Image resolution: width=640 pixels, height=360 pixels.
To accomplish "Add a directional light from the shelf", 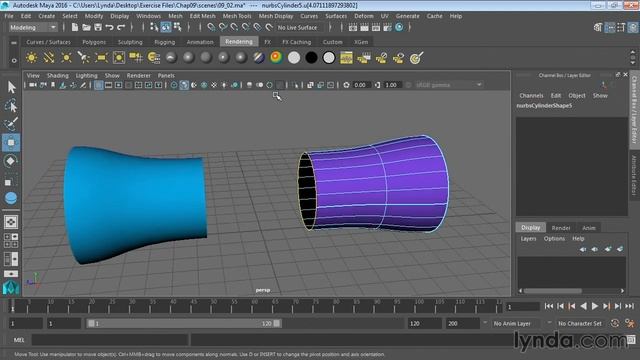I will pos(49,58).
